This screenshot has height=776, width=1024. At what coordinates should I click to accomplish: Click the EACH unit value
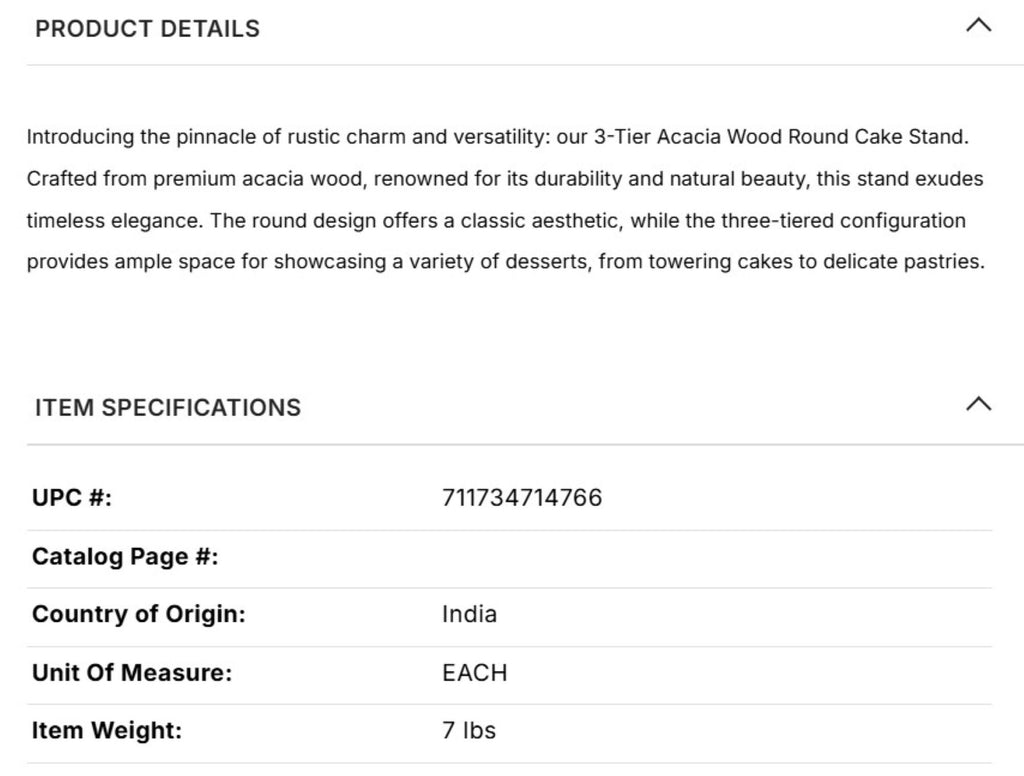474,673
